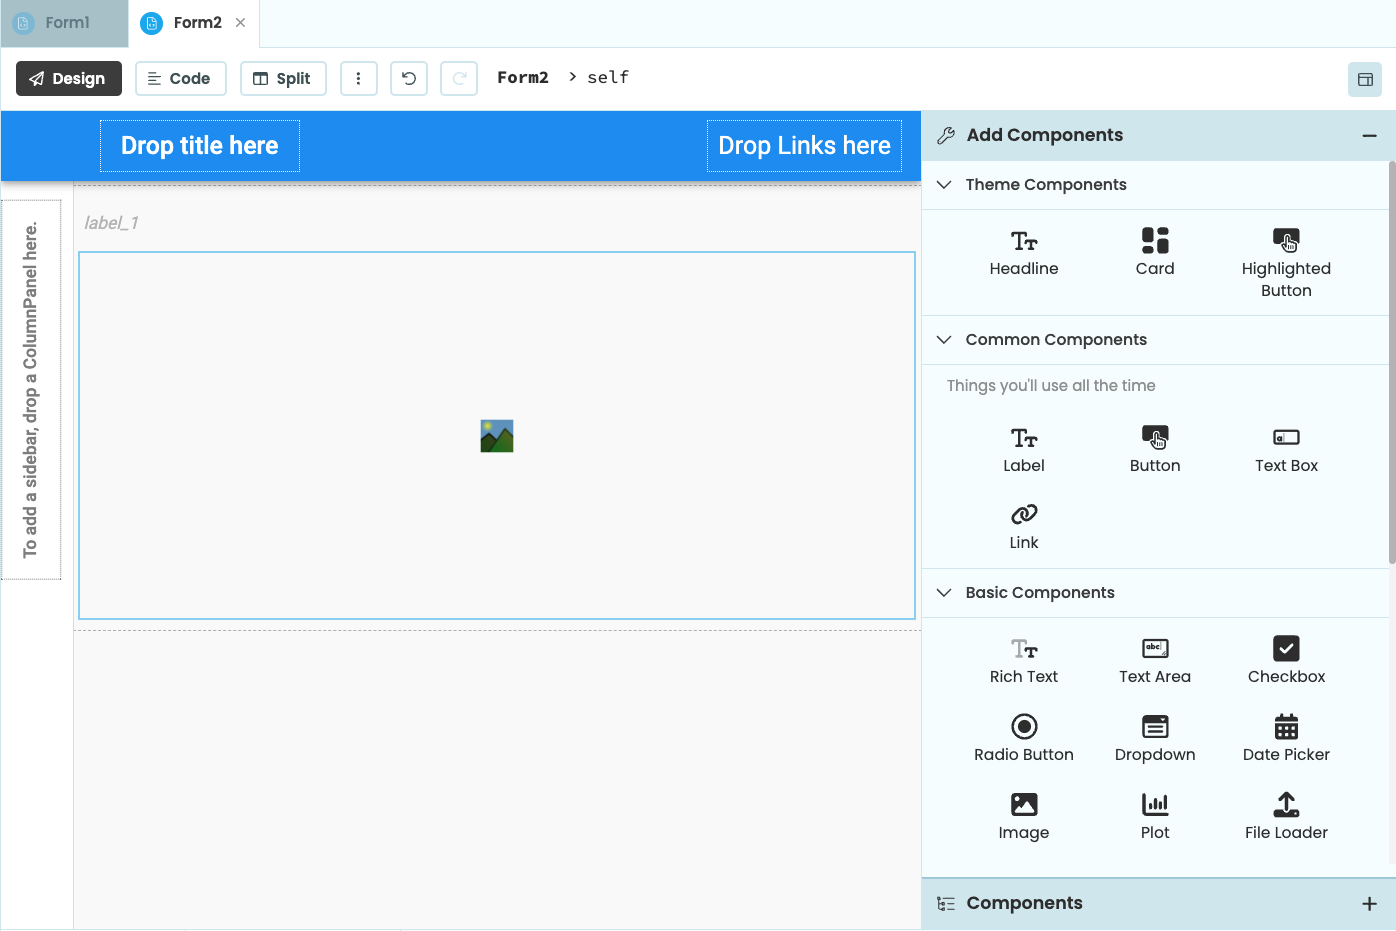Add a Headline component
1396x931 pixels.
point(1023,253)
